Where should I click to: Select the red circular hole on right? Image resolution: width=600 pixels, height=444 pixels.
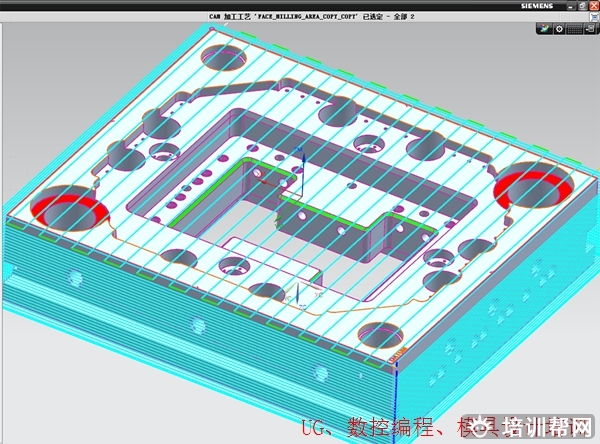click(x=538, y=185)
